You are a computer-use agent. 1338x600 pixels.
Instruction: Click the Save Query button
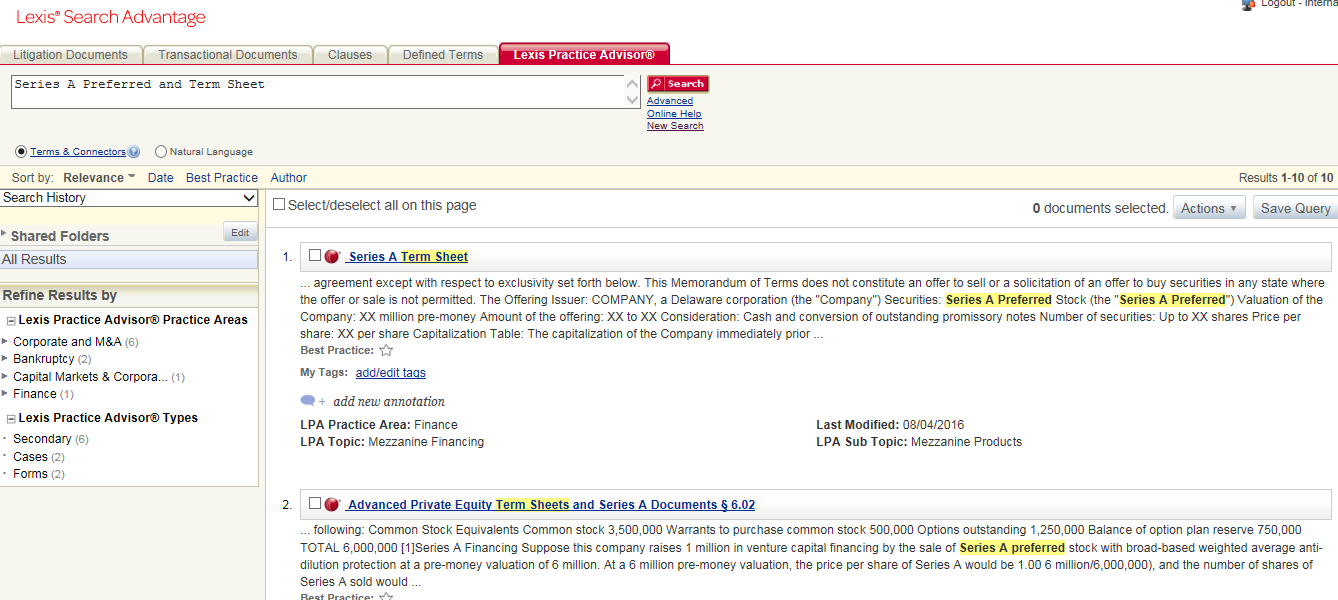[x=1295, y=208]
